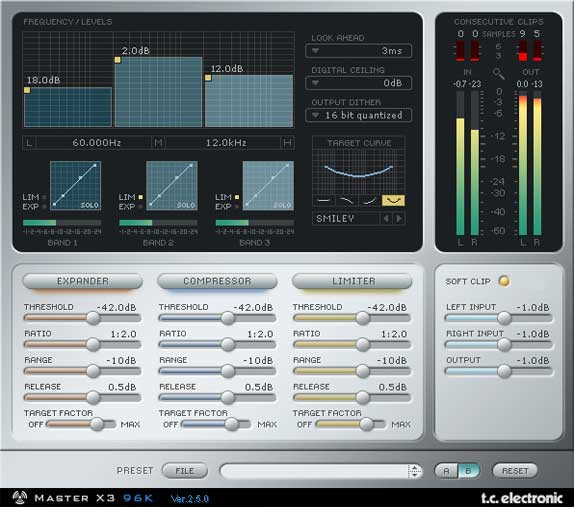Click the Left Input slider knob
Viewport: 574px width, 507px height.
[504, 318]
